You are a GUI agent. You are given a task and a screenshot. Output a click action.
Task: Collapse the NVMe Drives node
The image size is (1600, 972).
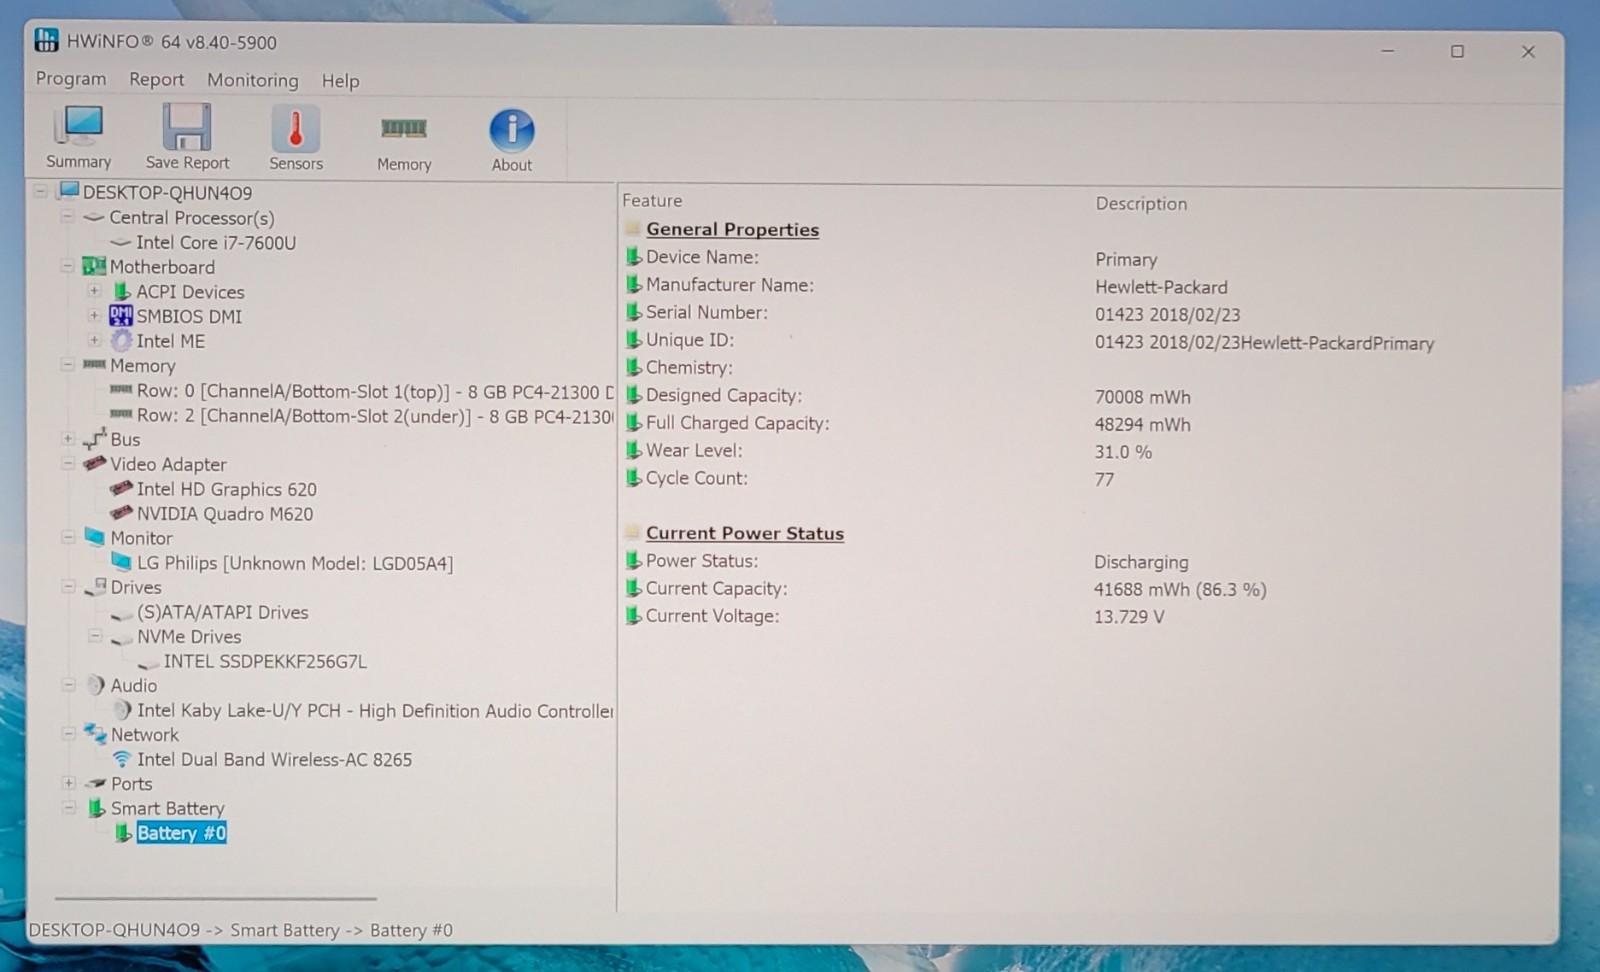(x=95, y=636)
